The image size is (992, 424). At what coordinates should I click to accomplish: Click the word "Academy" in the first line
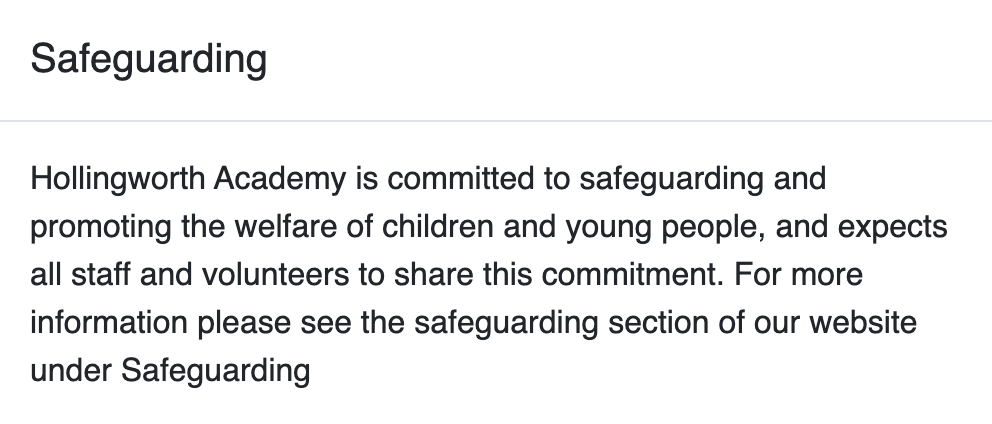coord(280,181)
